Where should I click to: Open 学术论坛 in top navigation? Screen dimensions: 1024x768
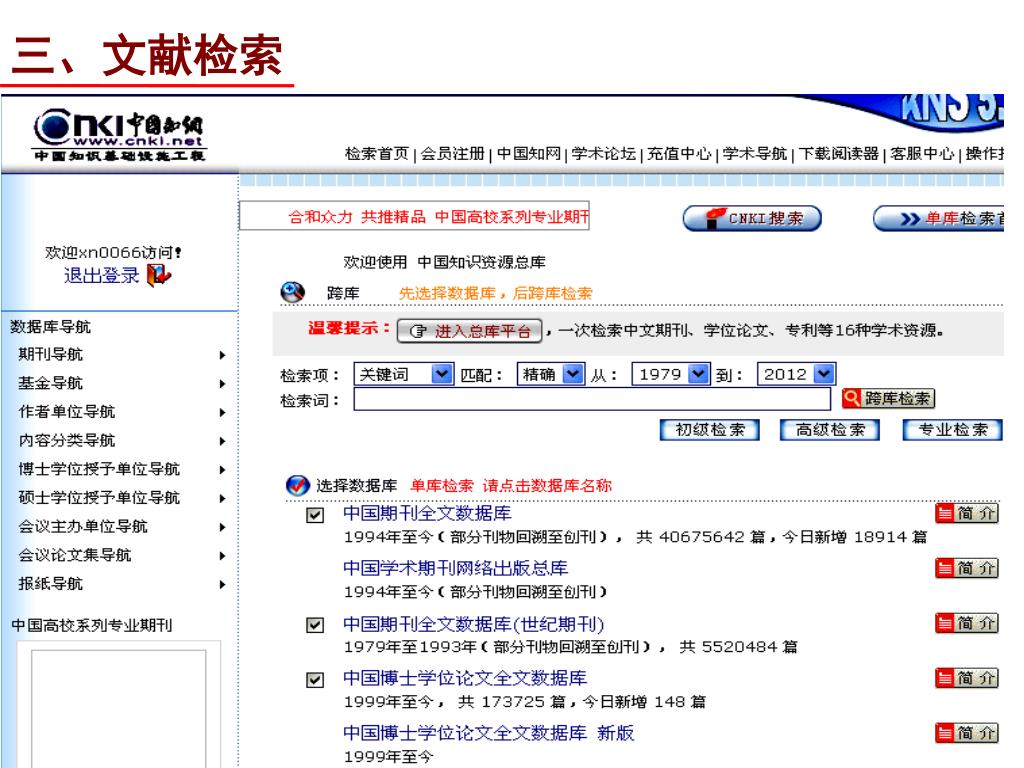[x=603, y=153]
